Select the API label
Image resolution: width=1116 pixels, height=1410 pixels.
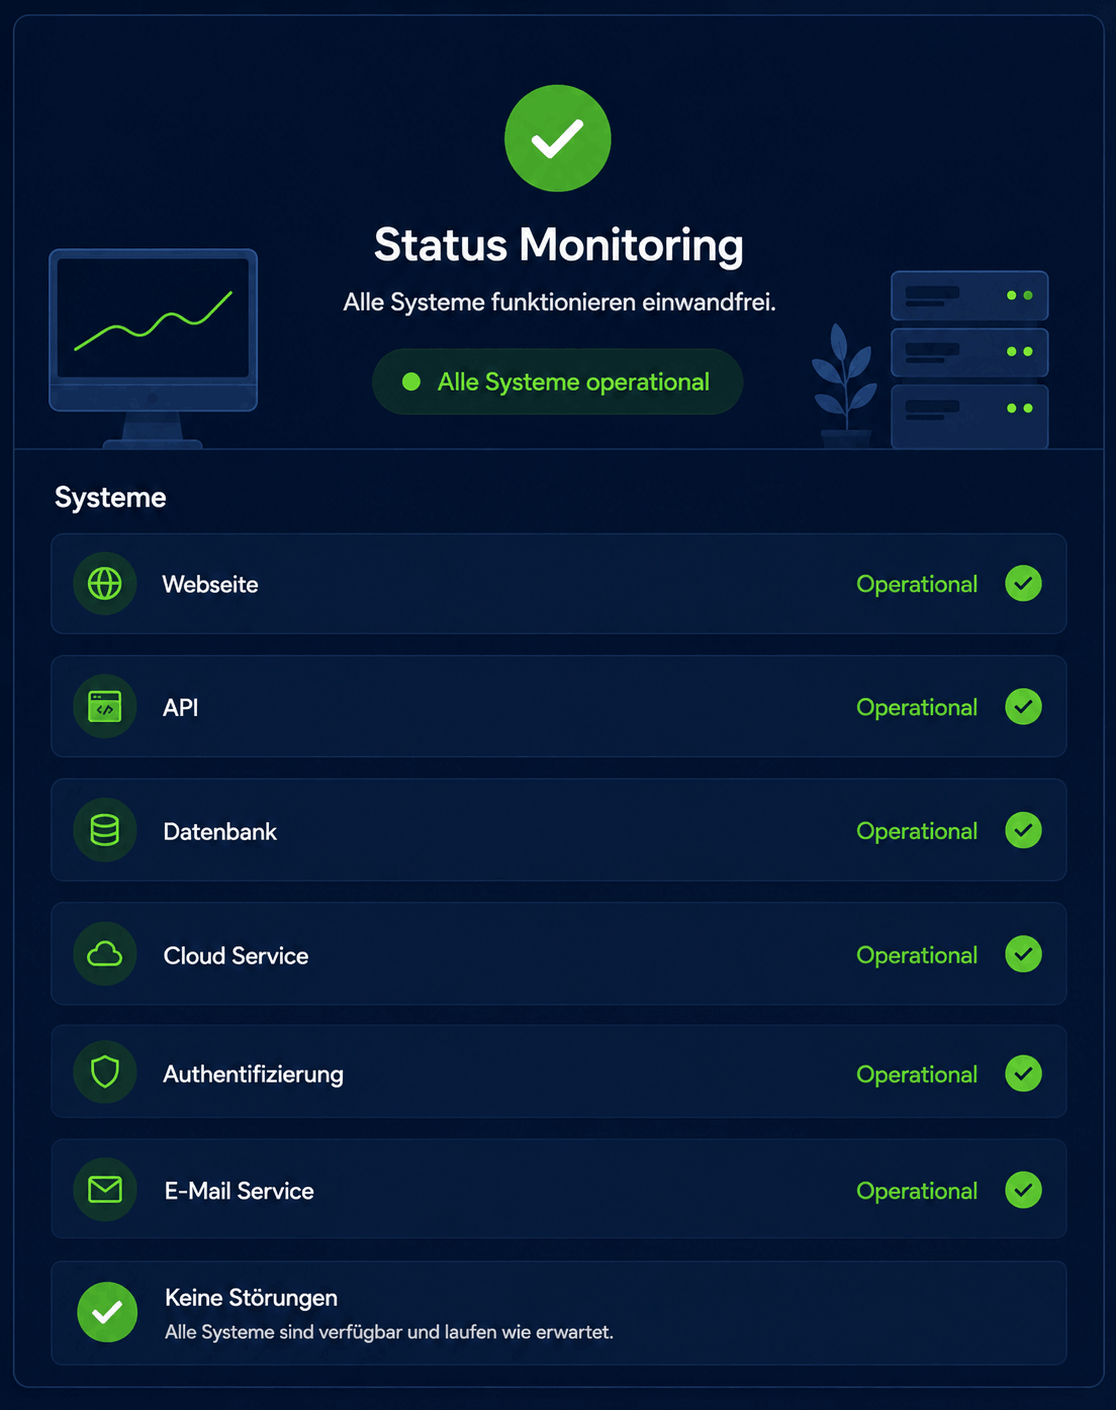(x=180, y=707)
